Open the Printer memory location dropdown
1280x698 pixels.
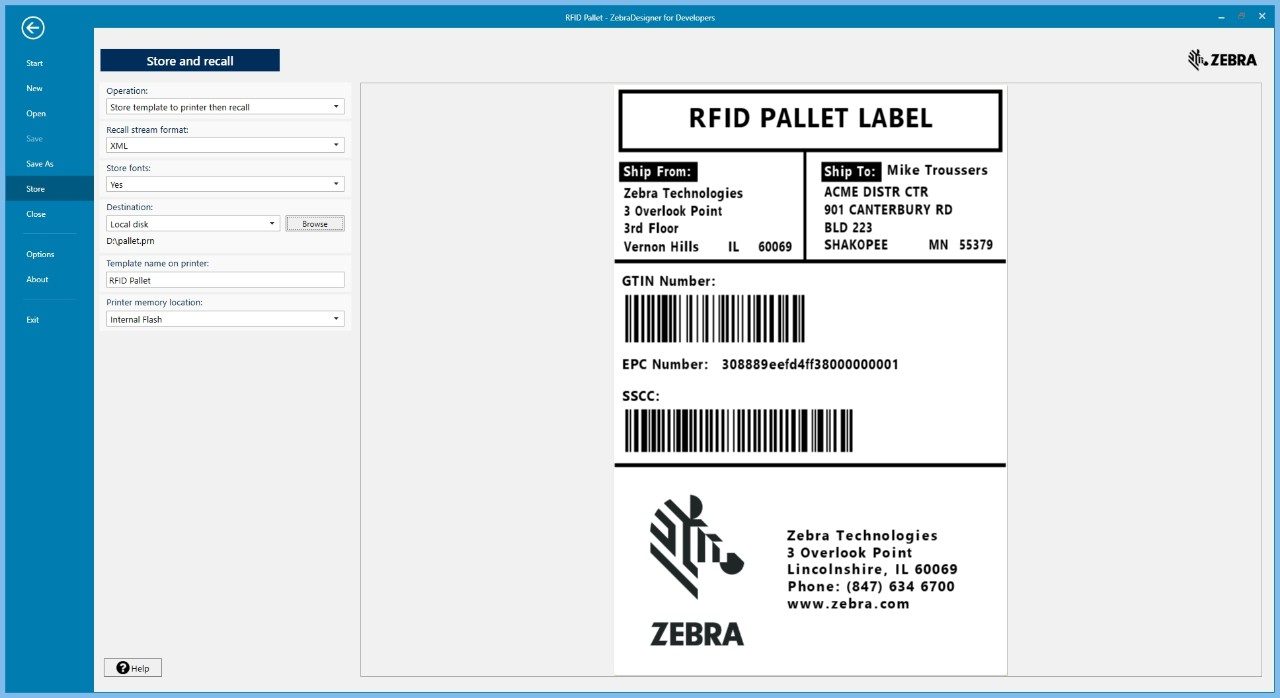225,319
